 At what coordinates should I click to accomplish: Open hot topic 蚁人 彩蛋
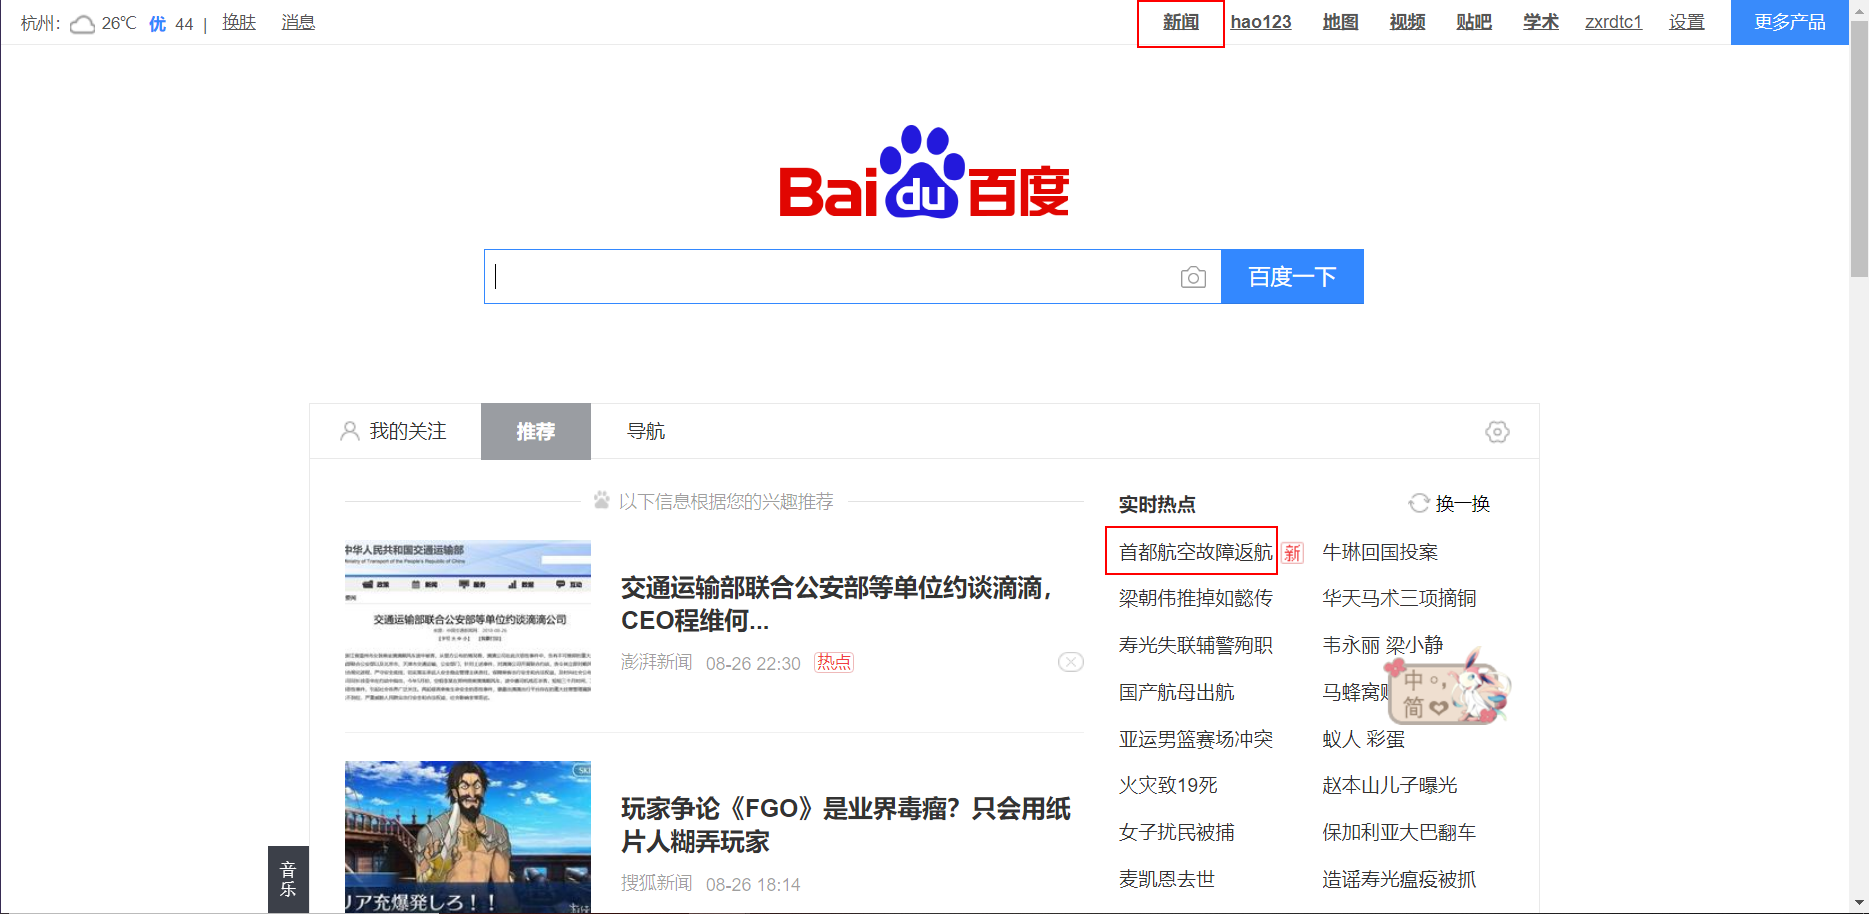click(1363, 739)
